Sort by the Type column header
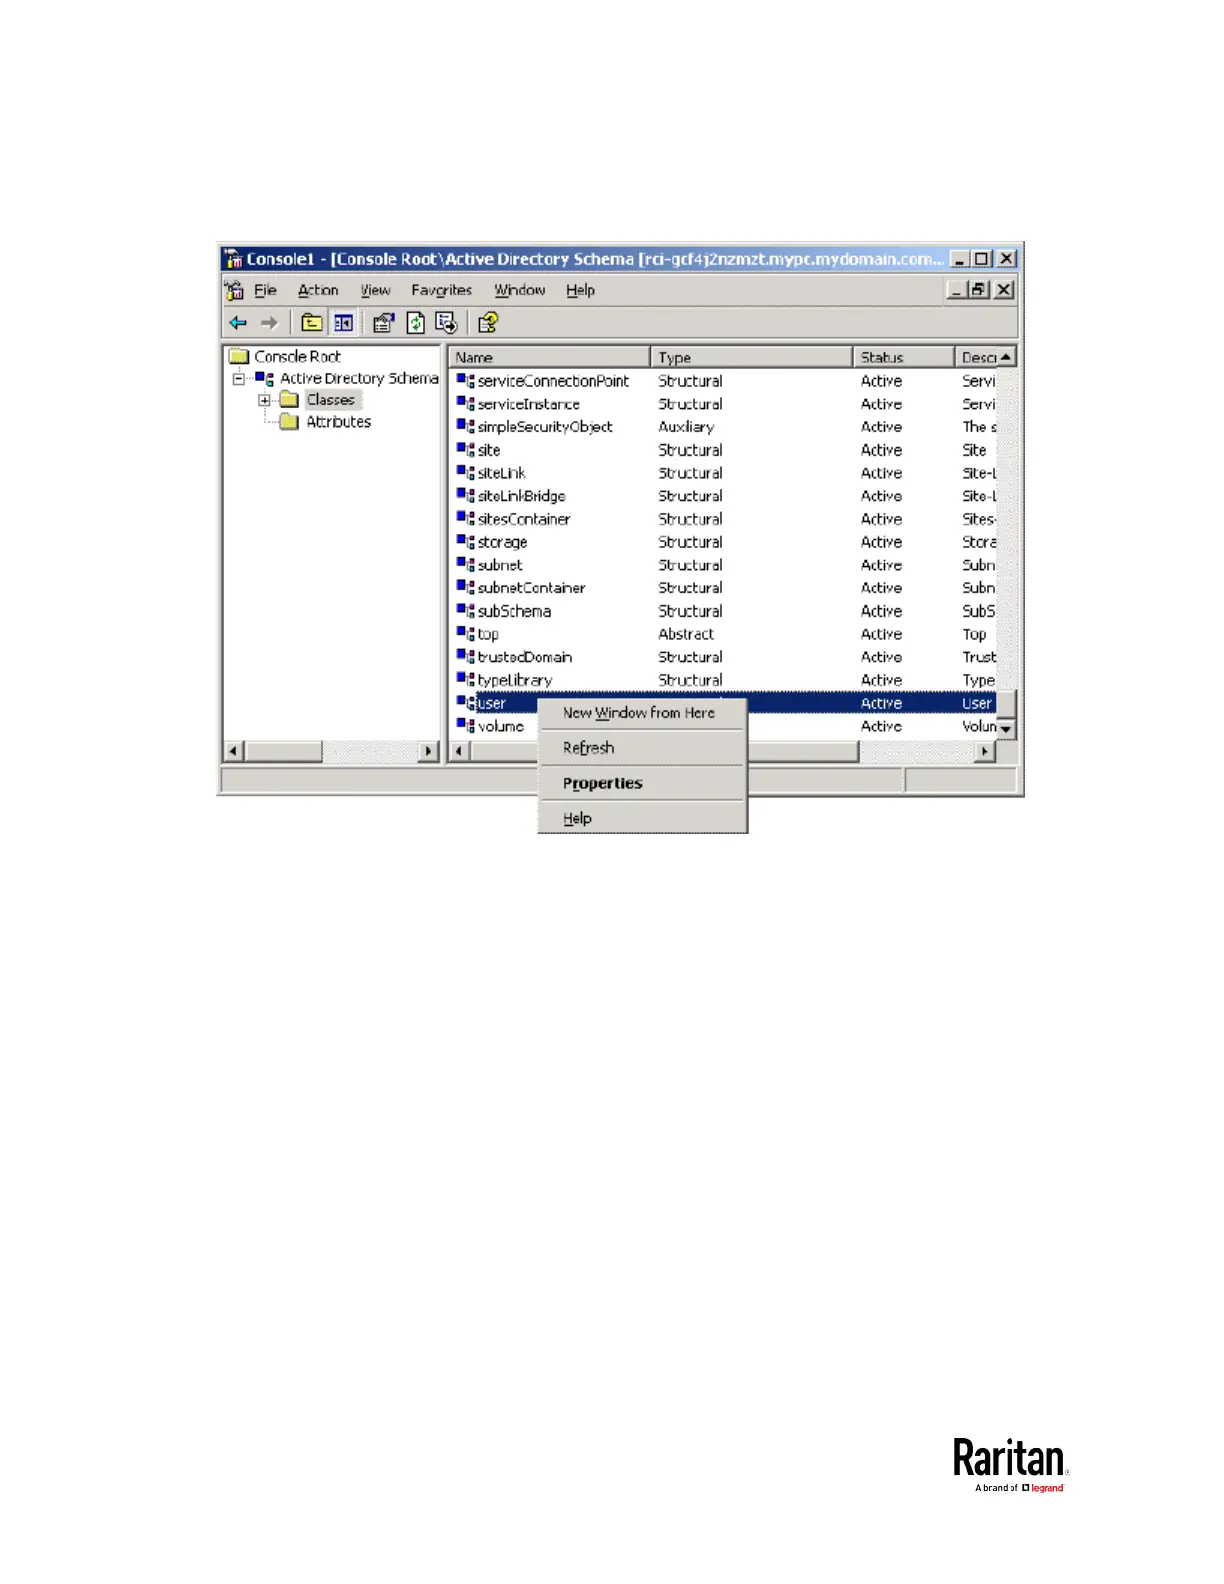 click(752, 357)
